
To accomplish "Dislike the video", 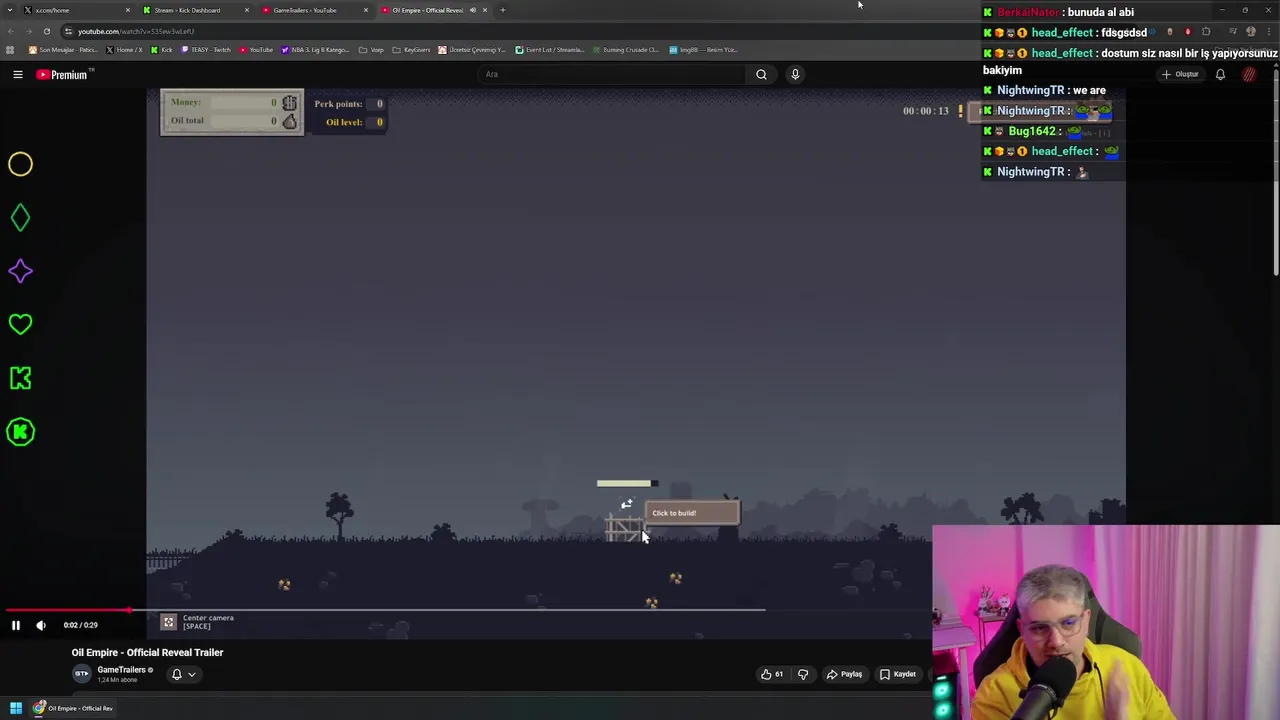I will (803, 674).
